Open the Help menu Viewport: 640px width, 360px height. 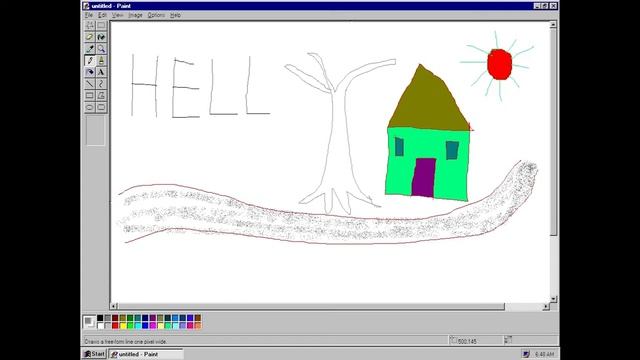tap(175, 15)
